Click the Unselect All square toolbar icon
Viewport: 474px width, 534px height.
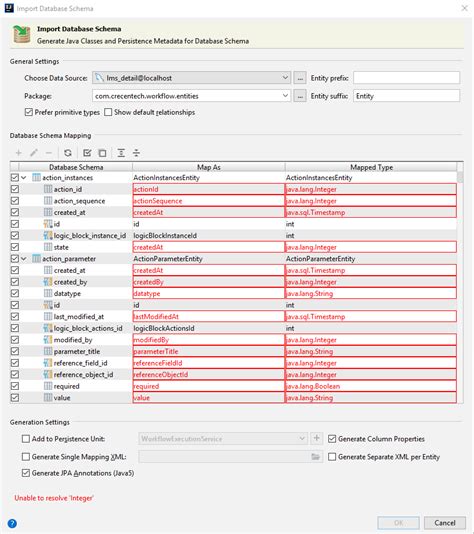coord(102,153)
